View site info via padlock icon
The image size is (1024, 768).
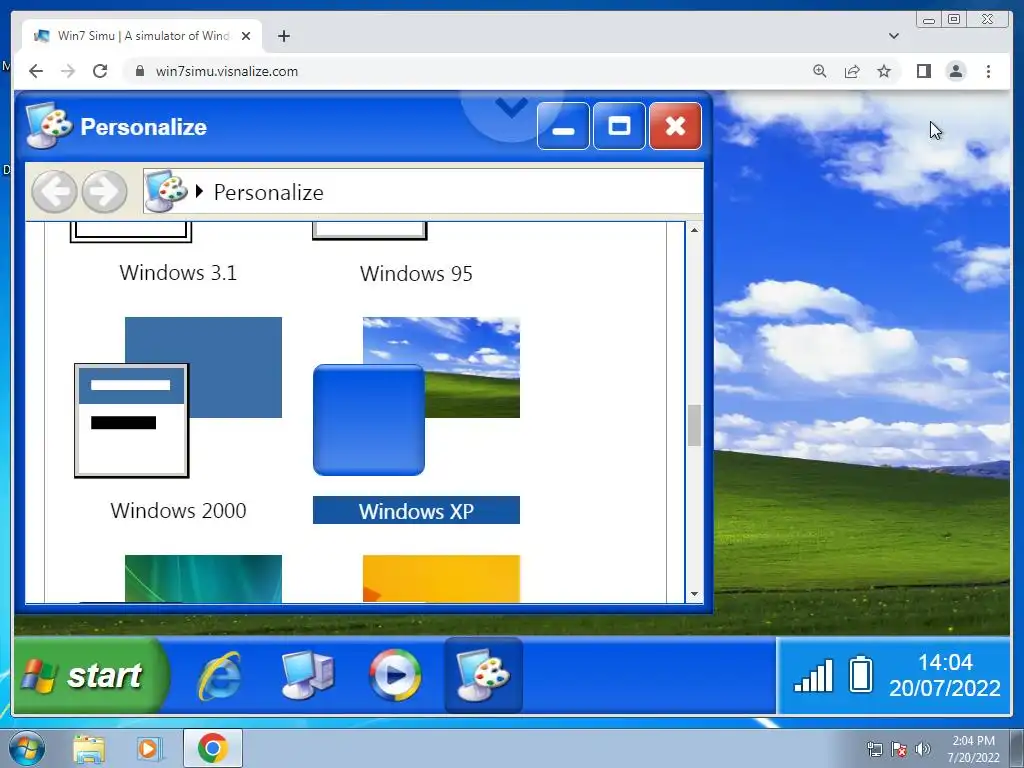[139, 71]
